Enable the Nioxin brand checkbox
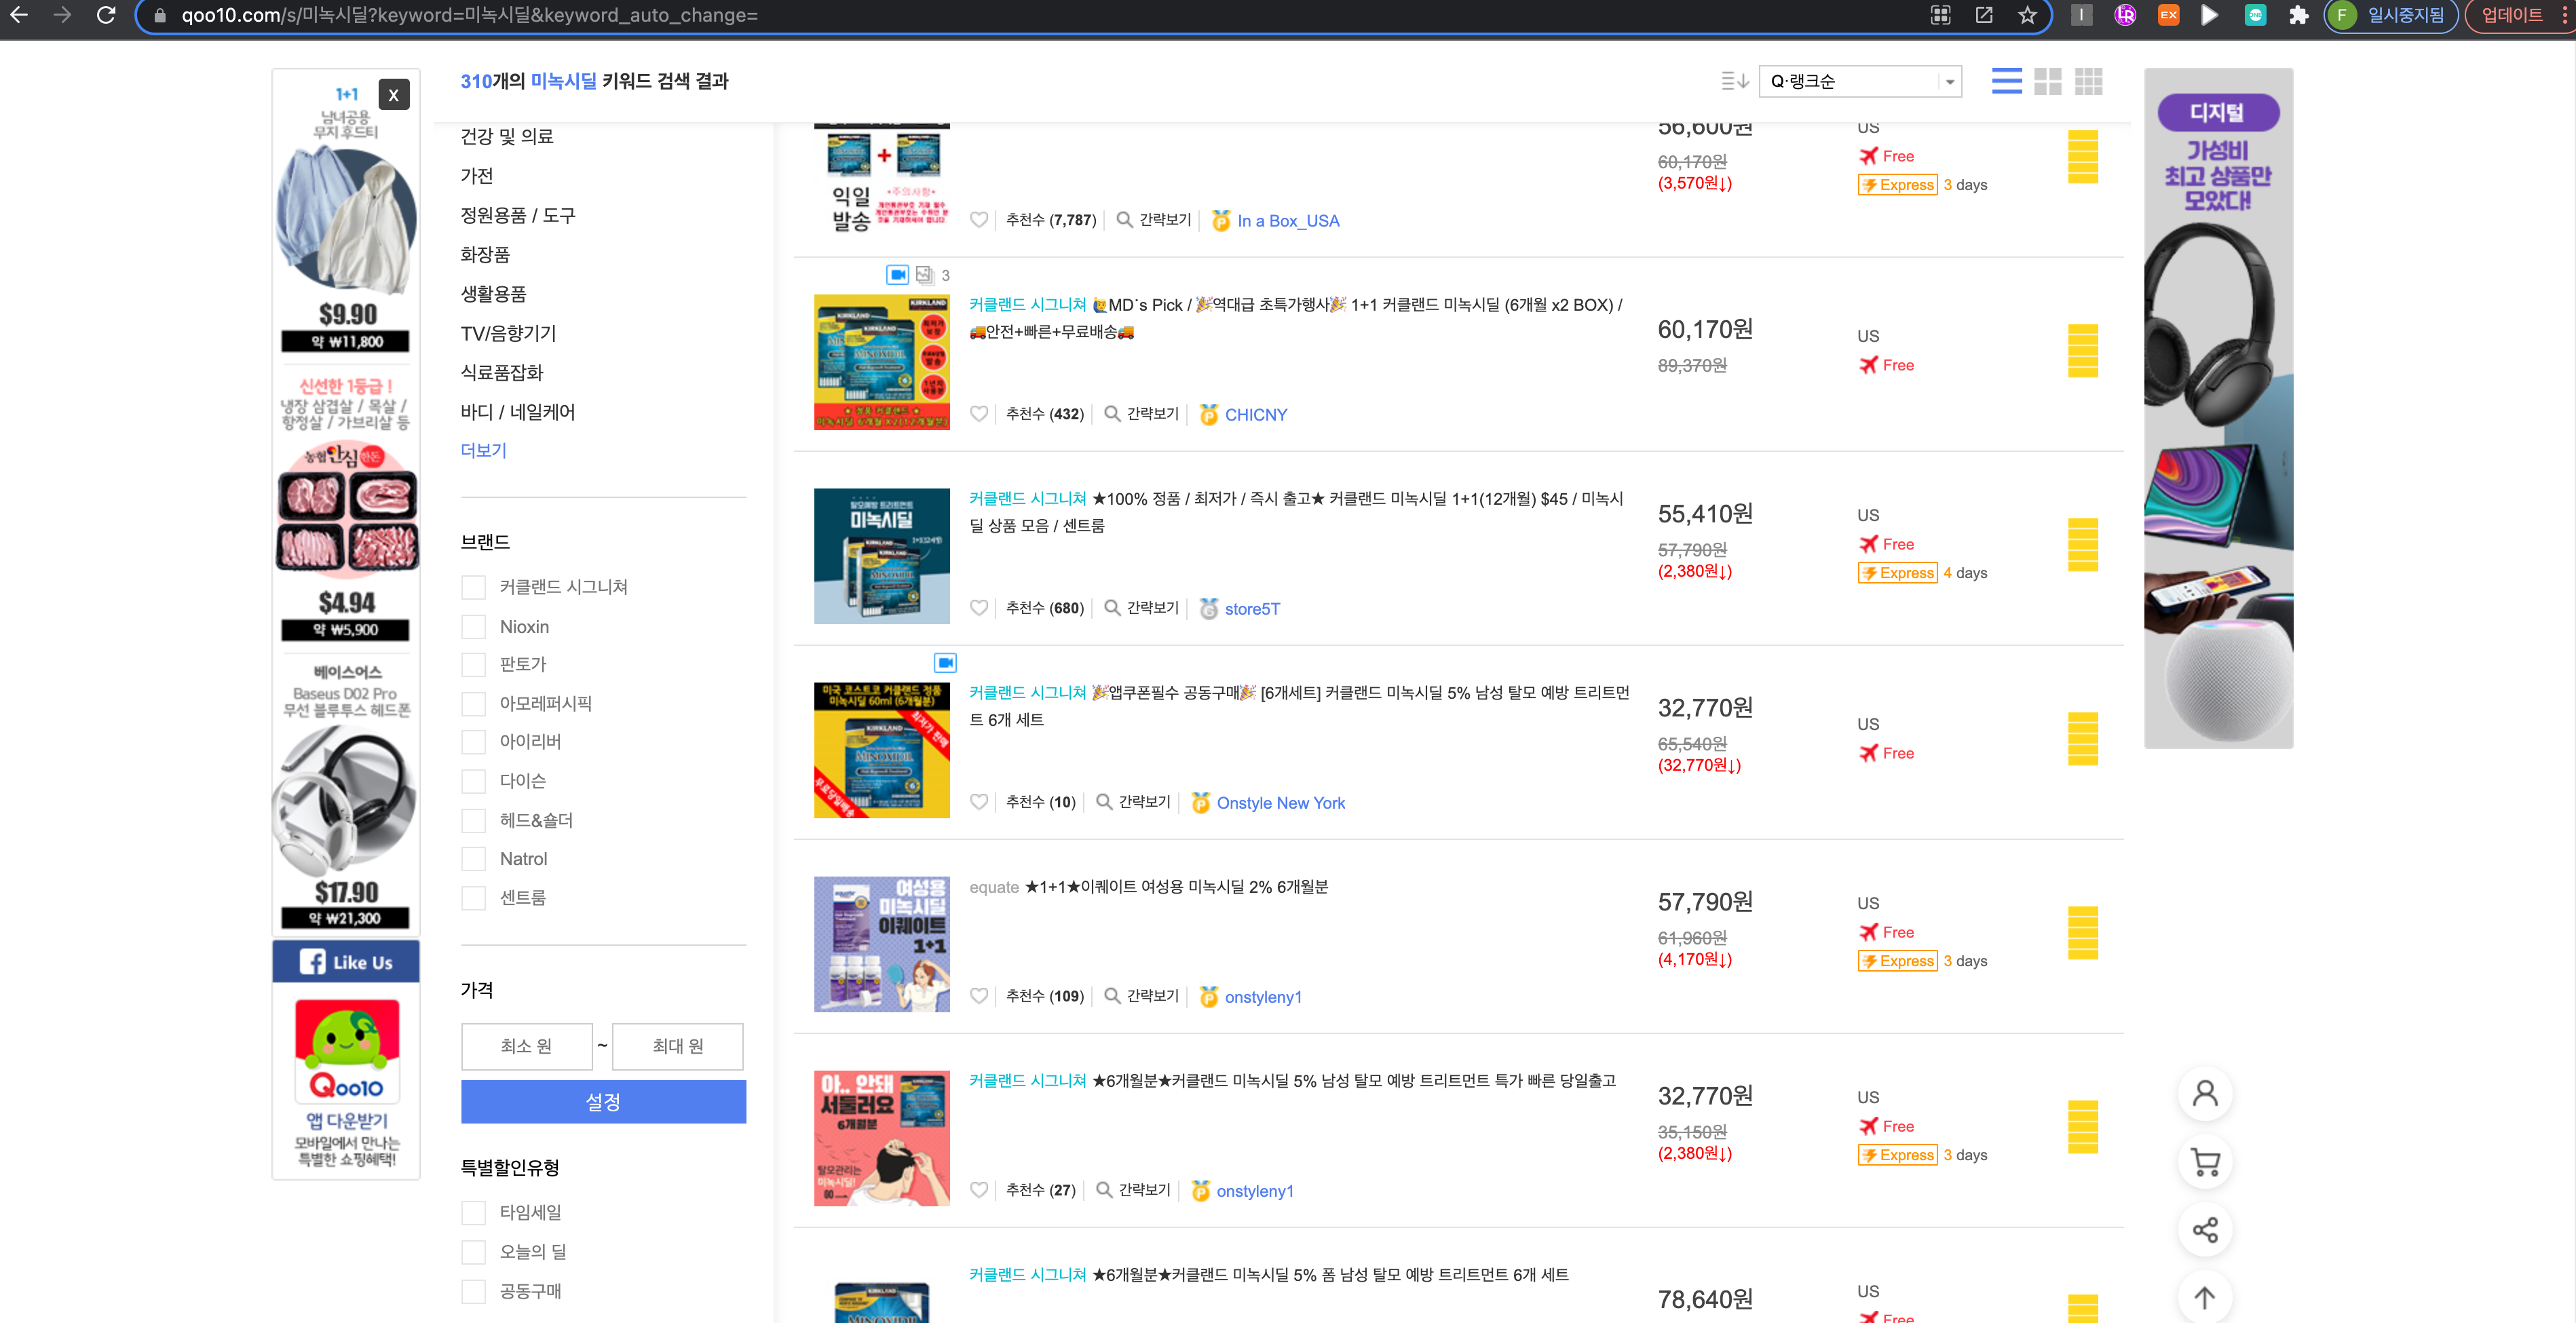 pos(473,627)
